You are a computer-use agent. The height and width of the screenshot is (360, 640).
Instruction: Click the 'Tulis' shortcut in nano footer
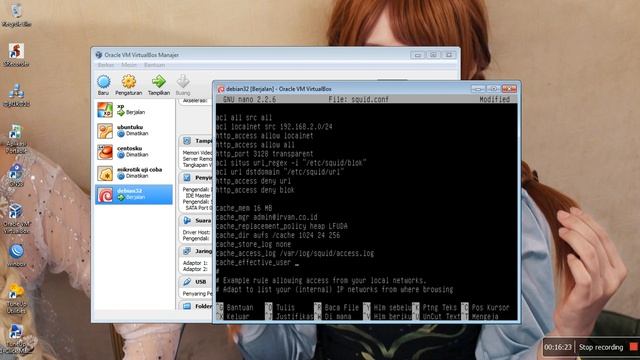(x=280, y=307)
